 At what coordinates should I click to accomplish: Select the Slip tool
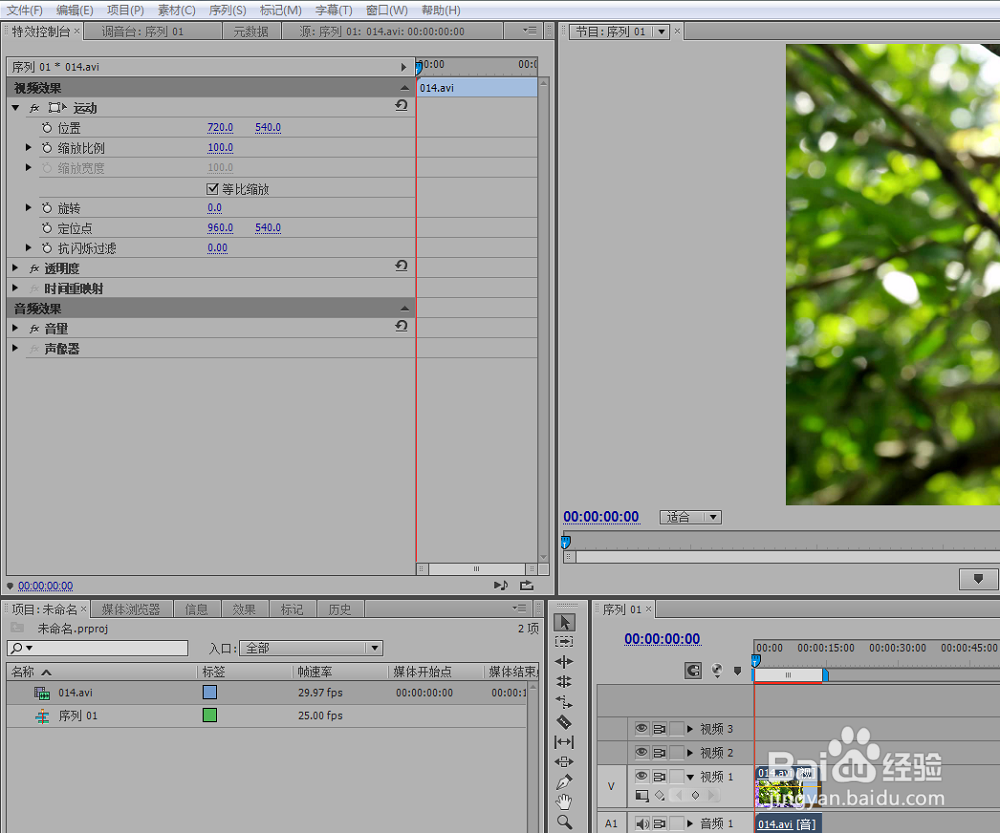point(564,742)
